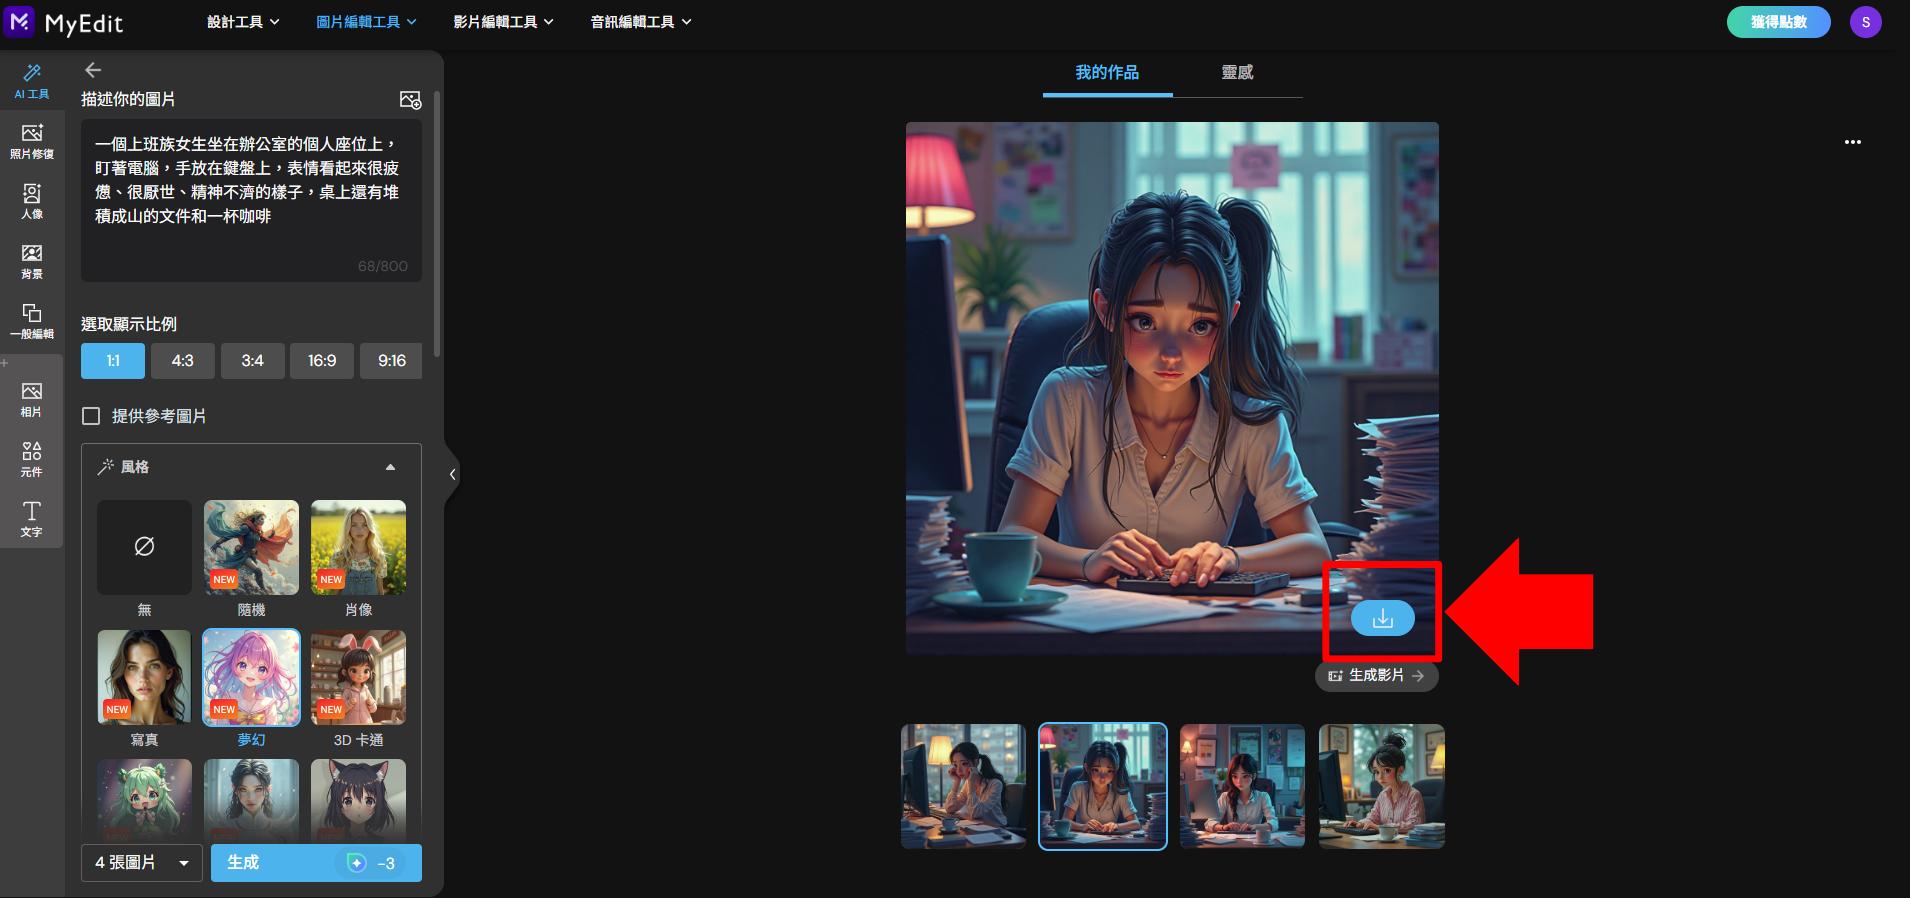1910x898 pixels.
Task: Select the first result thumbnail with resting-chin girl
Action: click(963, 786)
